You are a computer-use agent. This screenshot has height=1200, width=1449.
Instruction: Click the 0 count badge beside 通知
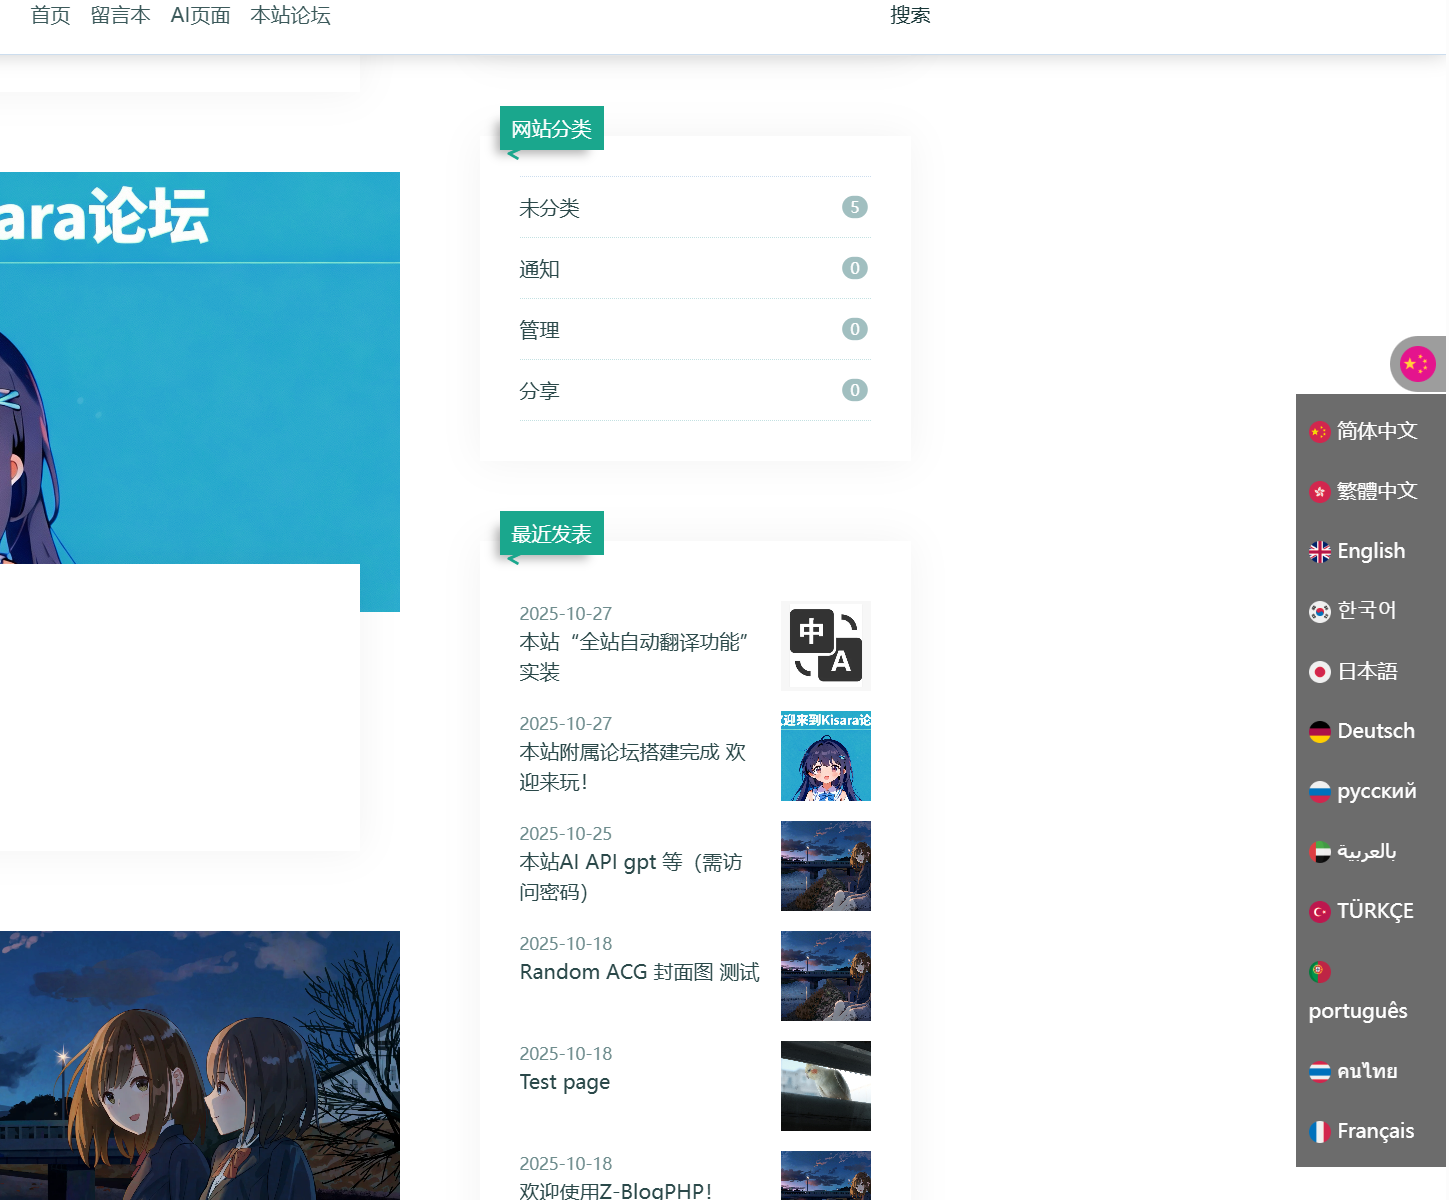coord(854,268)
